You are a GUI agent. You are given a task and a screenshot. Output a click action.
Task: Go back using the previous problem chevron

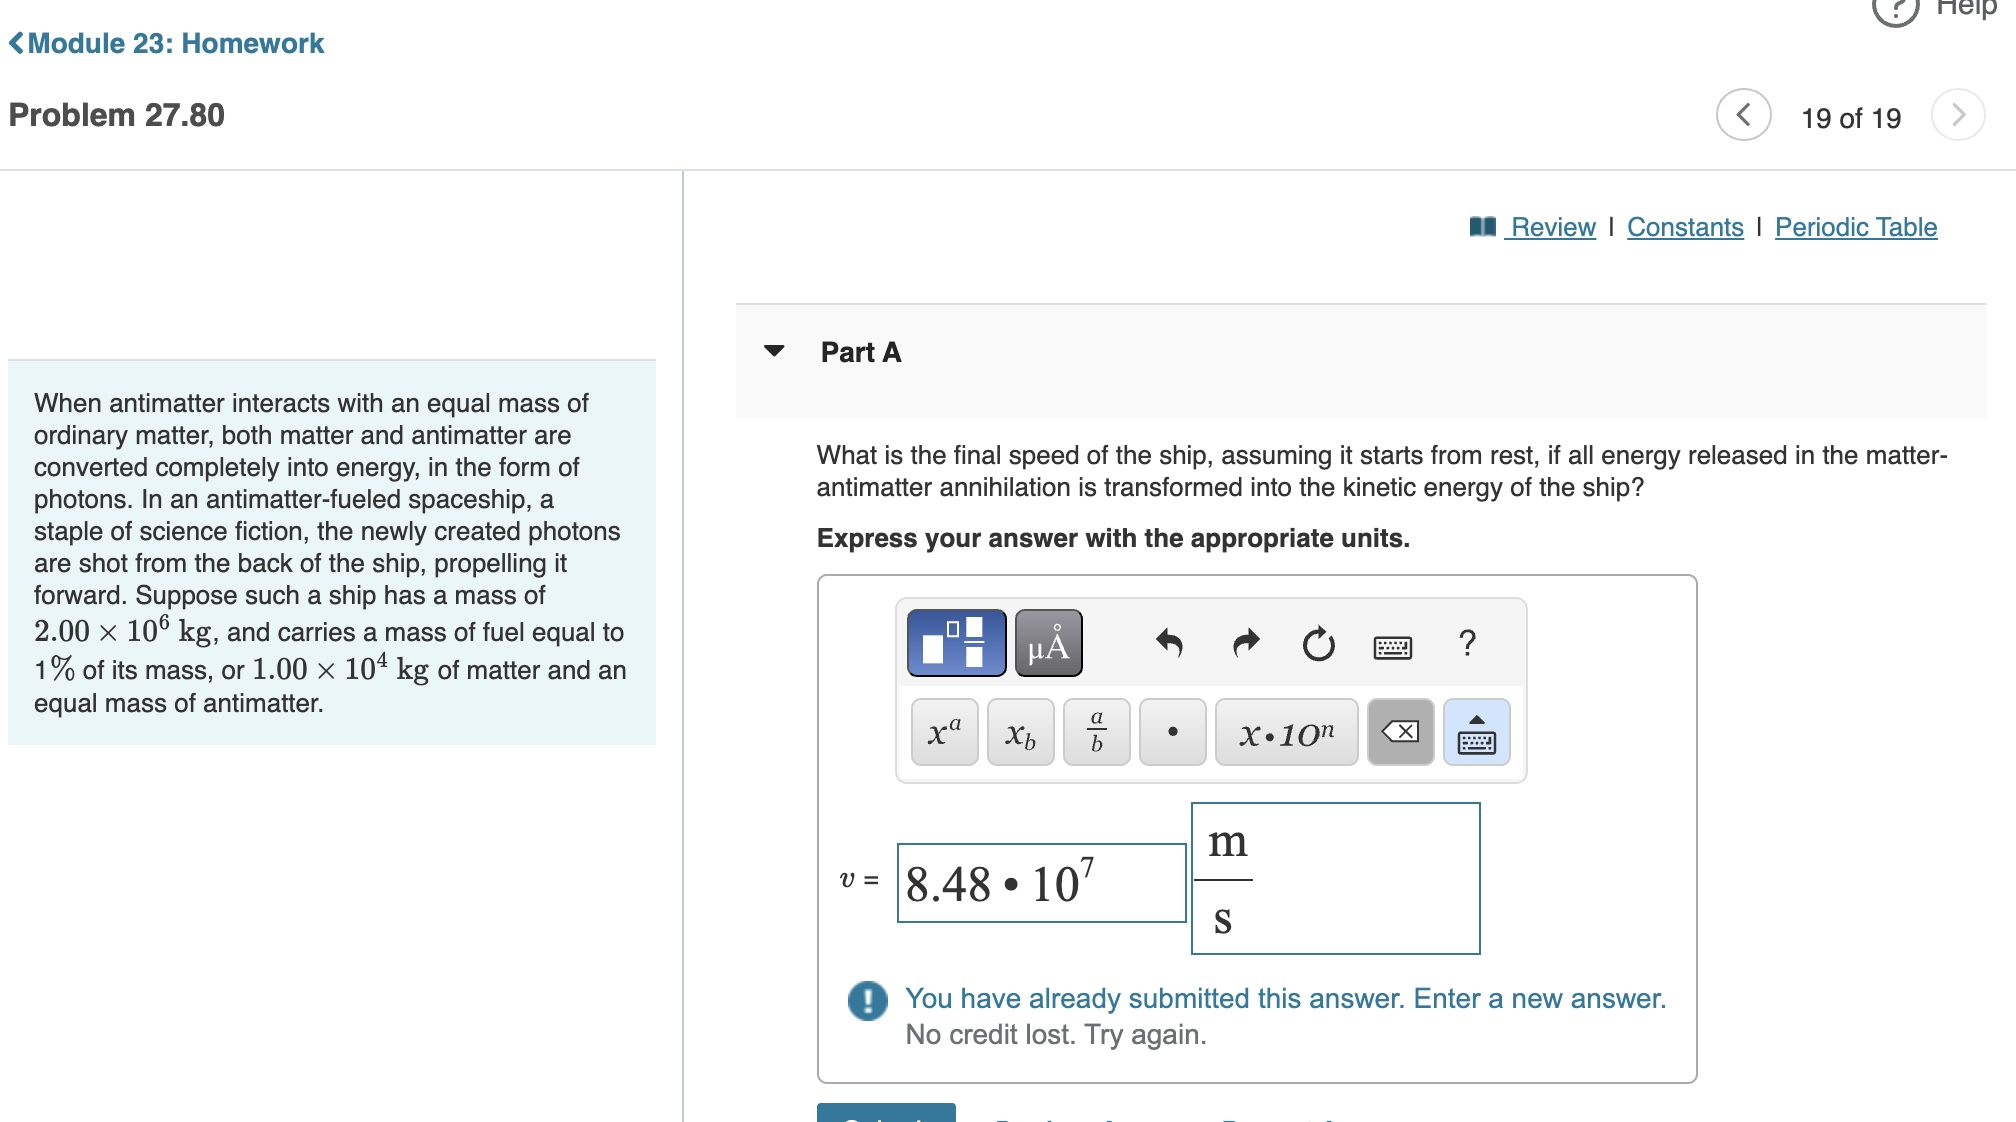click(1742, 115)
